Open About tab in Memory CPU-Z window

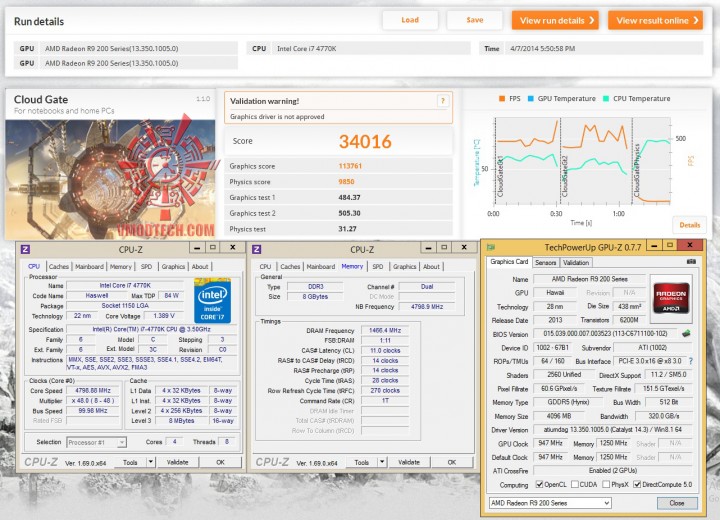[x=431, y=266]
